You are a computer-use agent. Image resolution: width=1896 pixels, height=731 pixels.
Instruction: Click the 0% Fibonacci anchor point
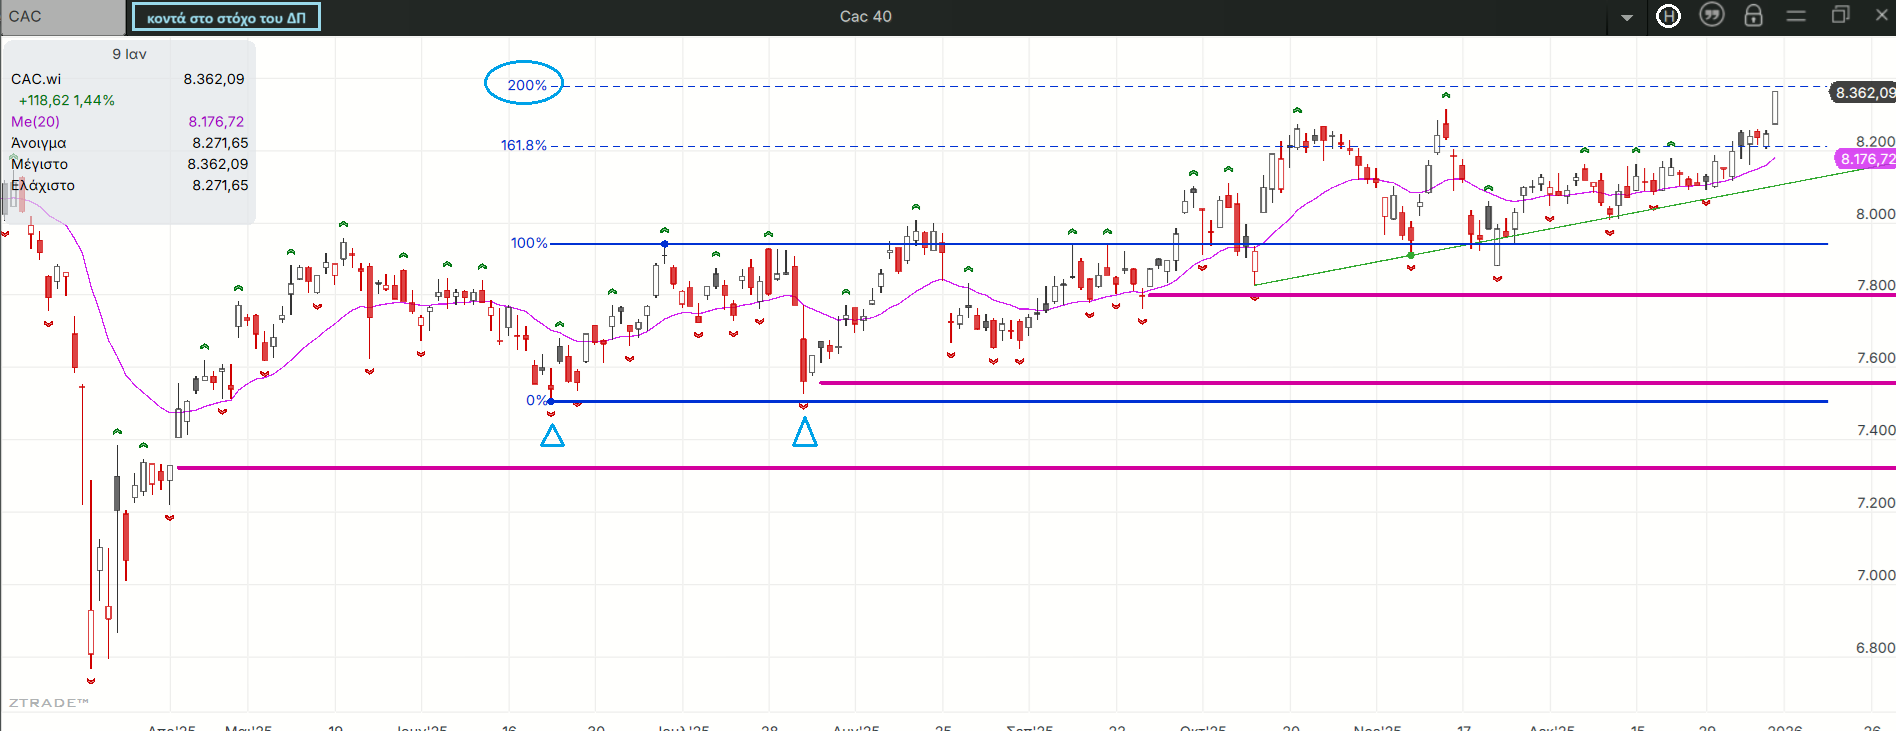point(551,401)
